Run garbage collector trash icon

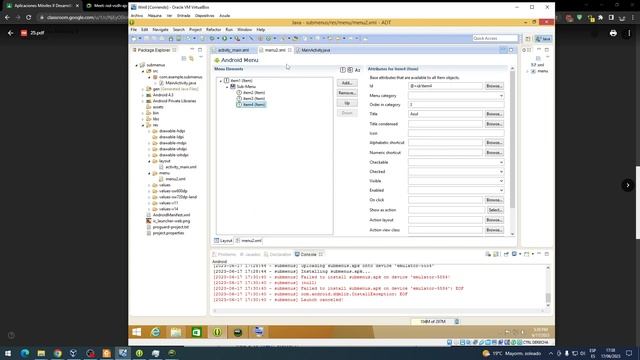point(457,322)
